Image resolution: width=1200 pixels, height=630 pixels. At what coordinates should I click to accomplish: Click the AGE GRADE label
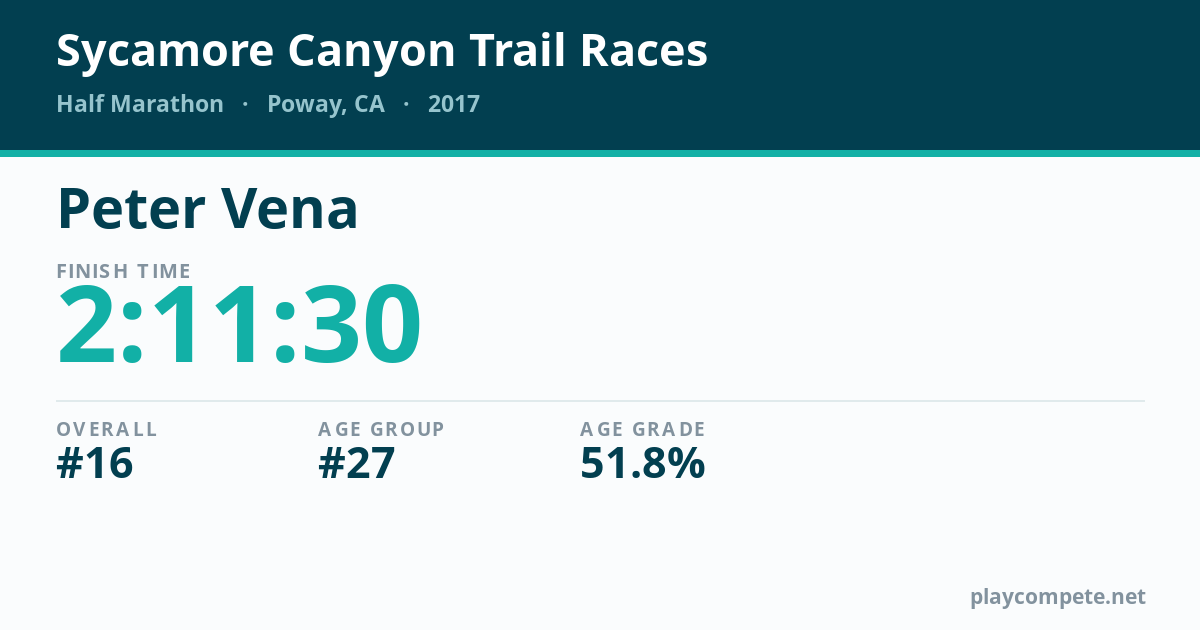coord(643,429)
